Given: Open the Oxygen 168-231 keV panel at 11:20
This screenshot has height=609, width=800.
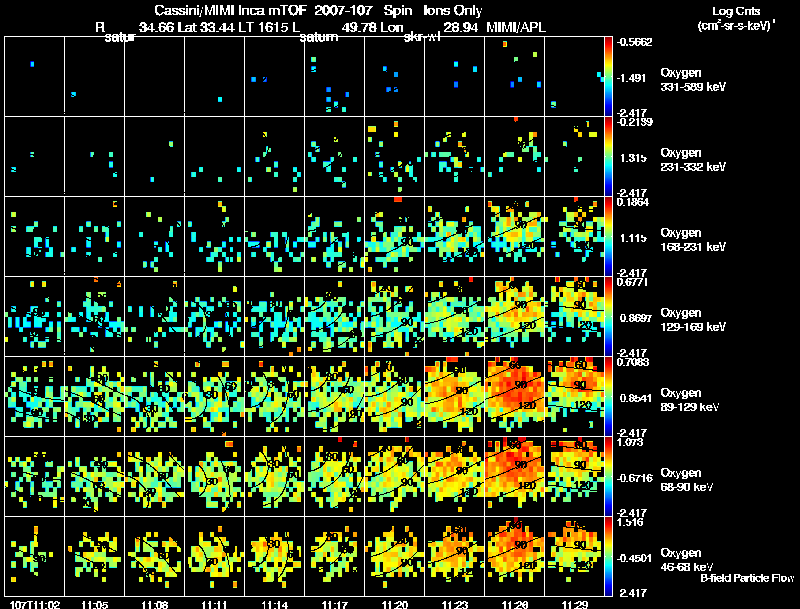Looking at the screenshot, I should click(394, 237).
